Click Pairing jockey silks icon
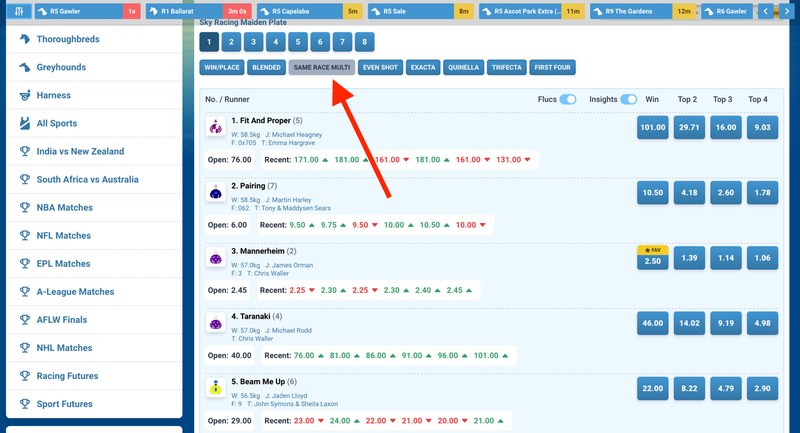Screen dimensions: 800x433 (215, 192)
